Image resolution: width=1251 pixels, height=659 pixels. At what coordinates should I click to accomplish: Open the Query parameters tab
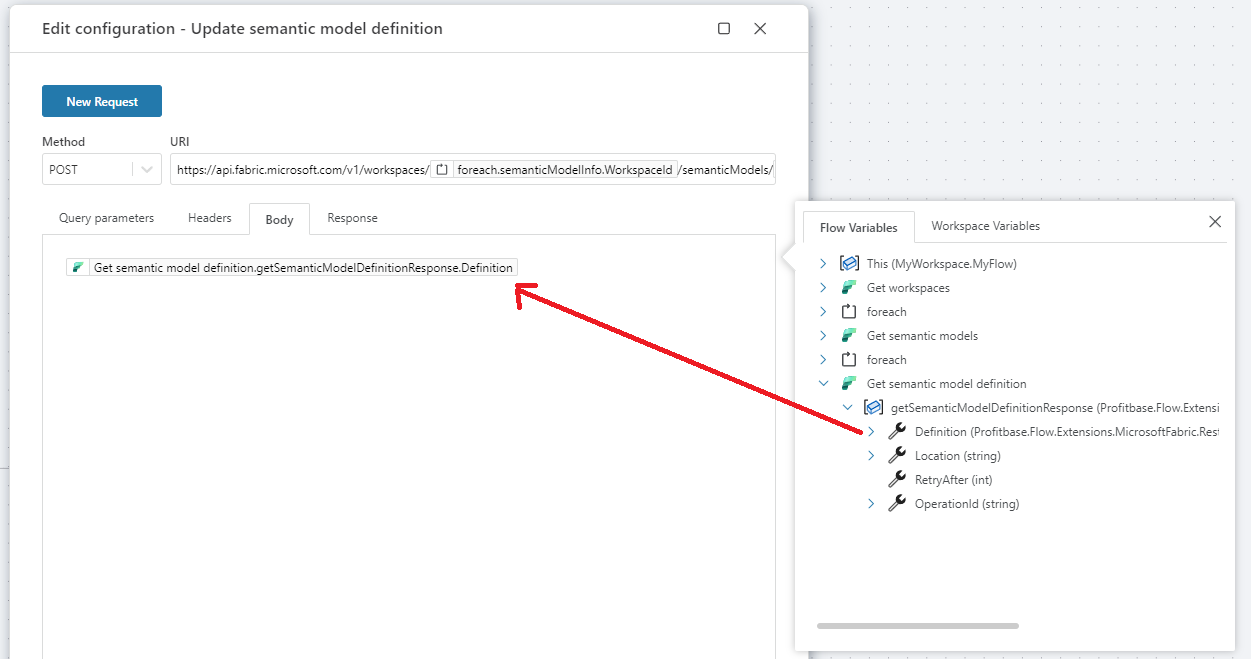[x=106, y=218]
